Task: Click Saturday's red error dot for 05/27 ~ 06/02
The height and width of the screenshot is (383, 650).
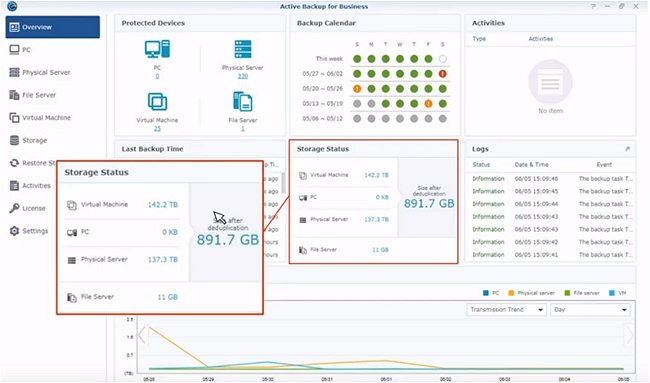Action: pos(443,74)
